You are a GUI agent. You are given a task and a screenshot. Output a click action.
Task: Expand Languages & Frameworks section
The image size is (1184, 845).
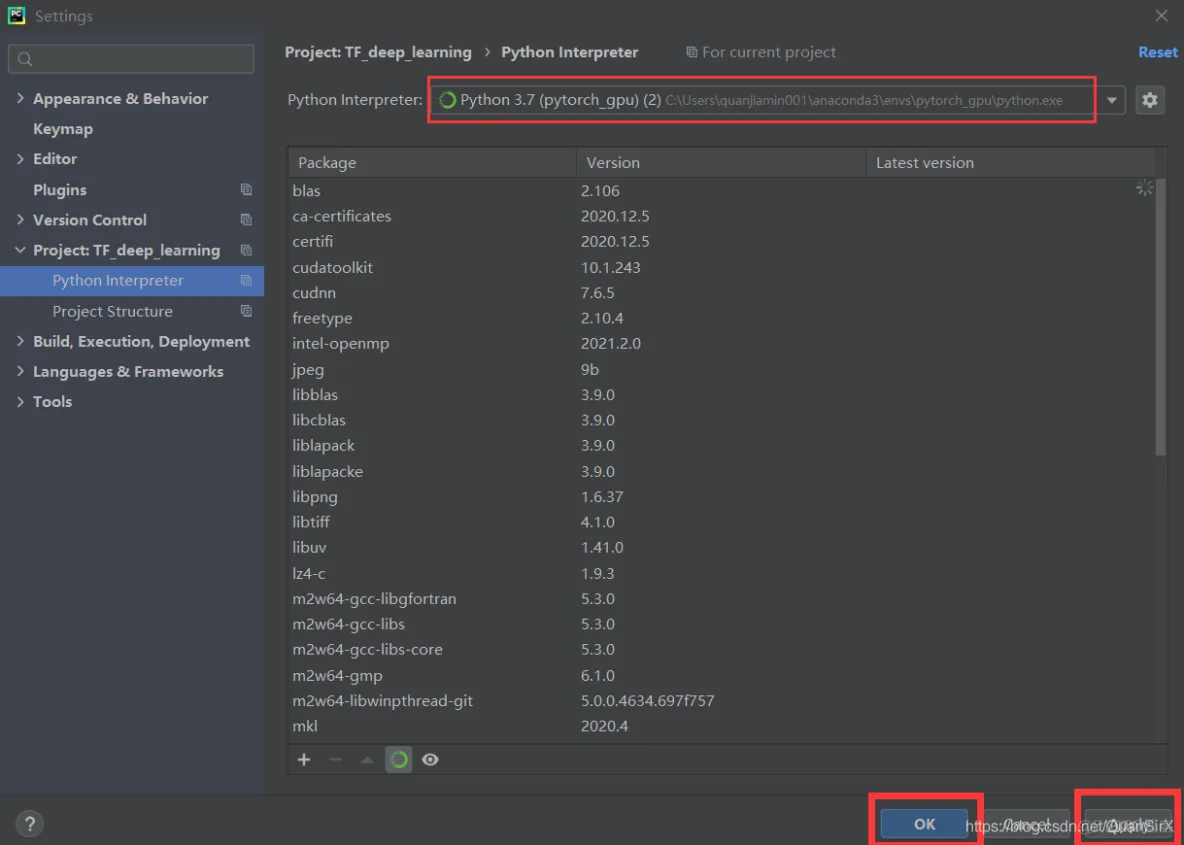coord(20,372)
